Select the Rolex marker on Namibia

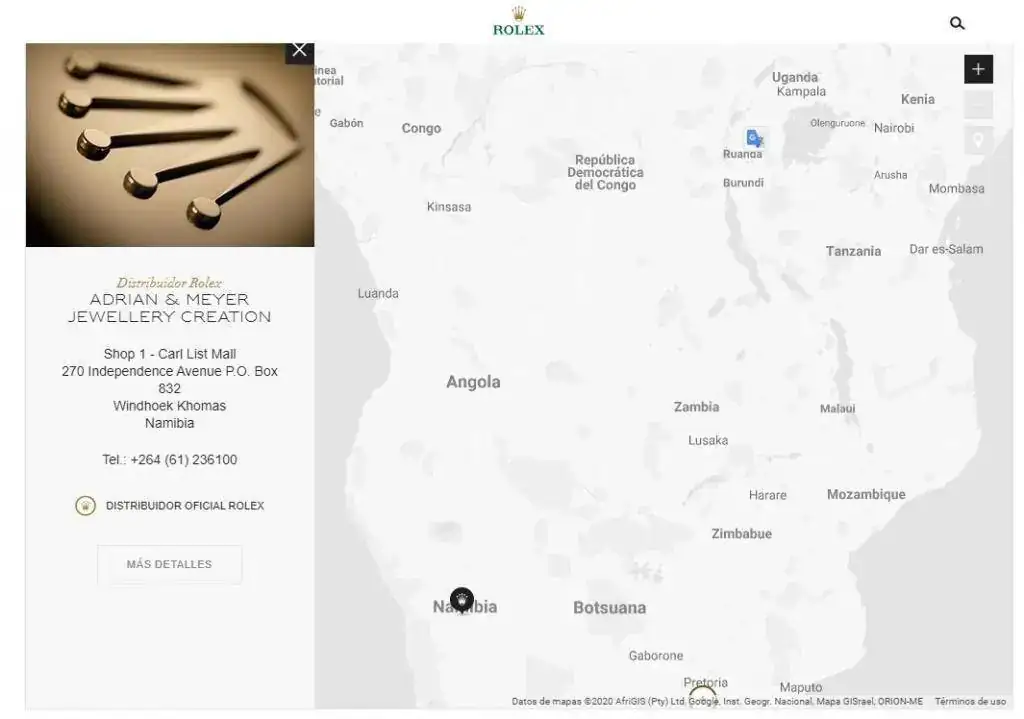point(462,599)
